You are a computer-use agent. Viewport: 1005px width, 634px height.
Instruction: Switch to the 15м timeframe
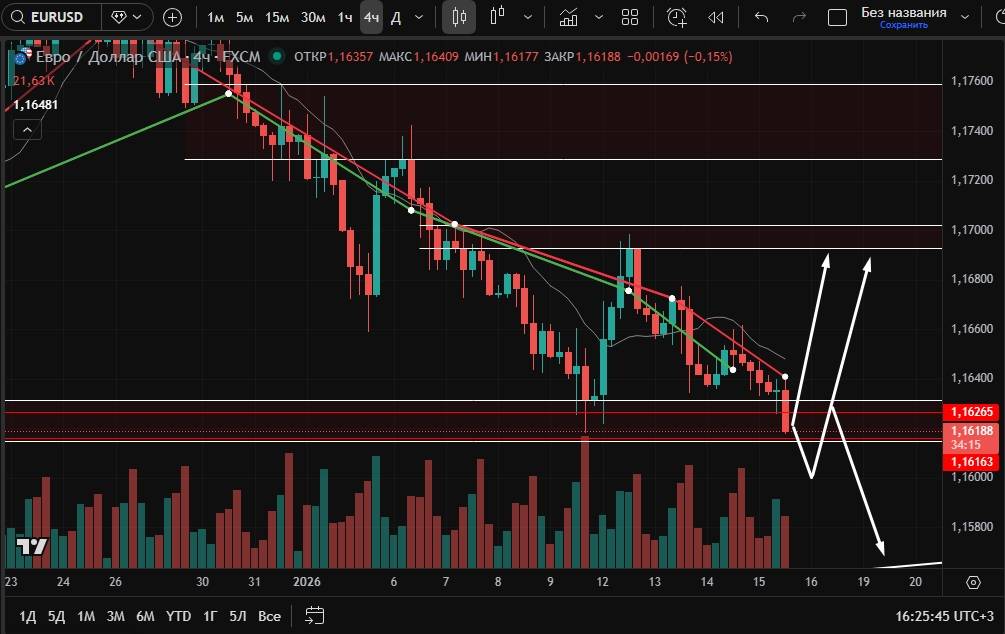277,17
